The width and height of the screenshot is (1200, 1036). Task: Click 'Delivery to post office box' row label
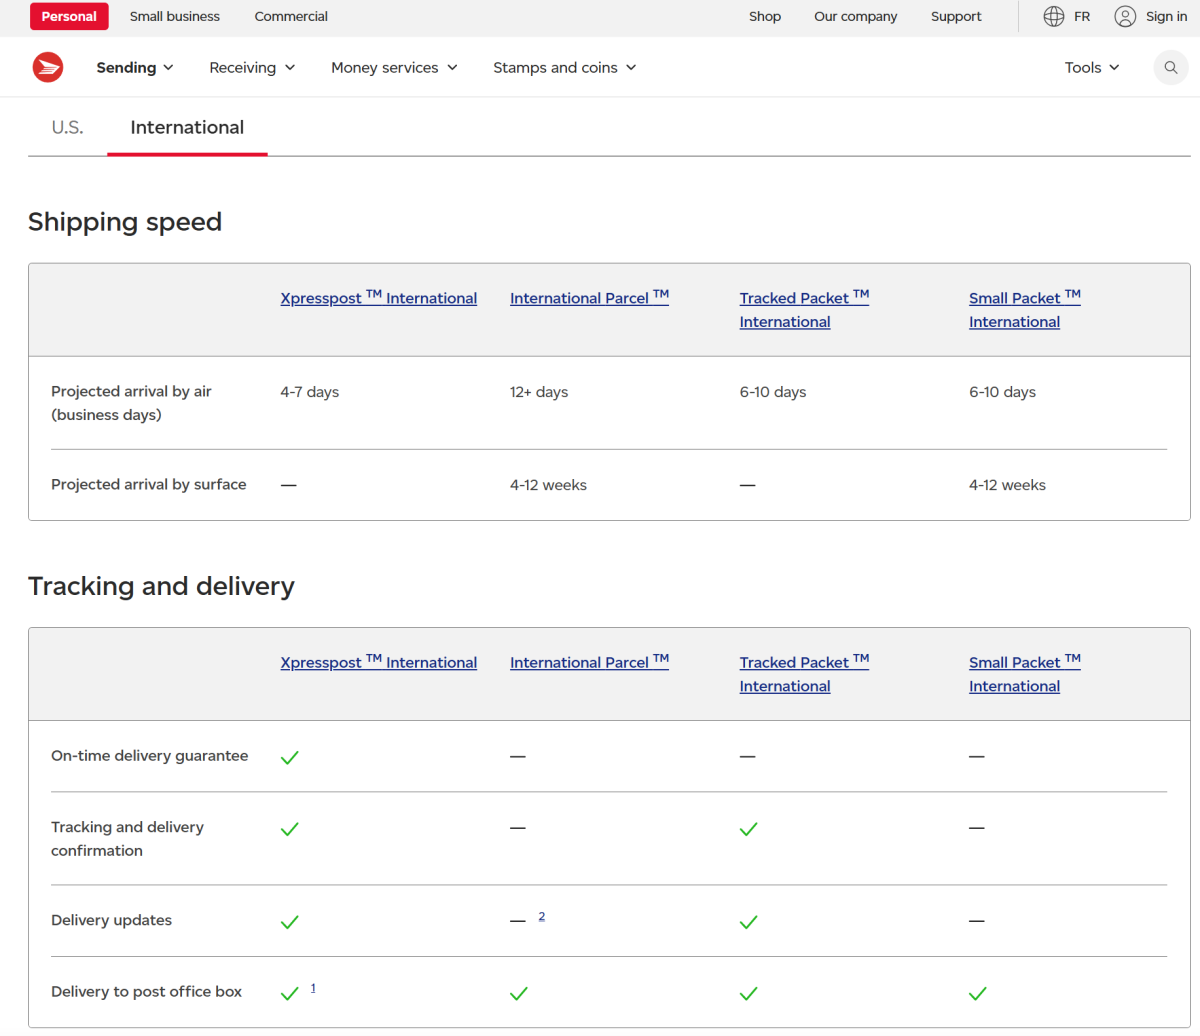147,992
